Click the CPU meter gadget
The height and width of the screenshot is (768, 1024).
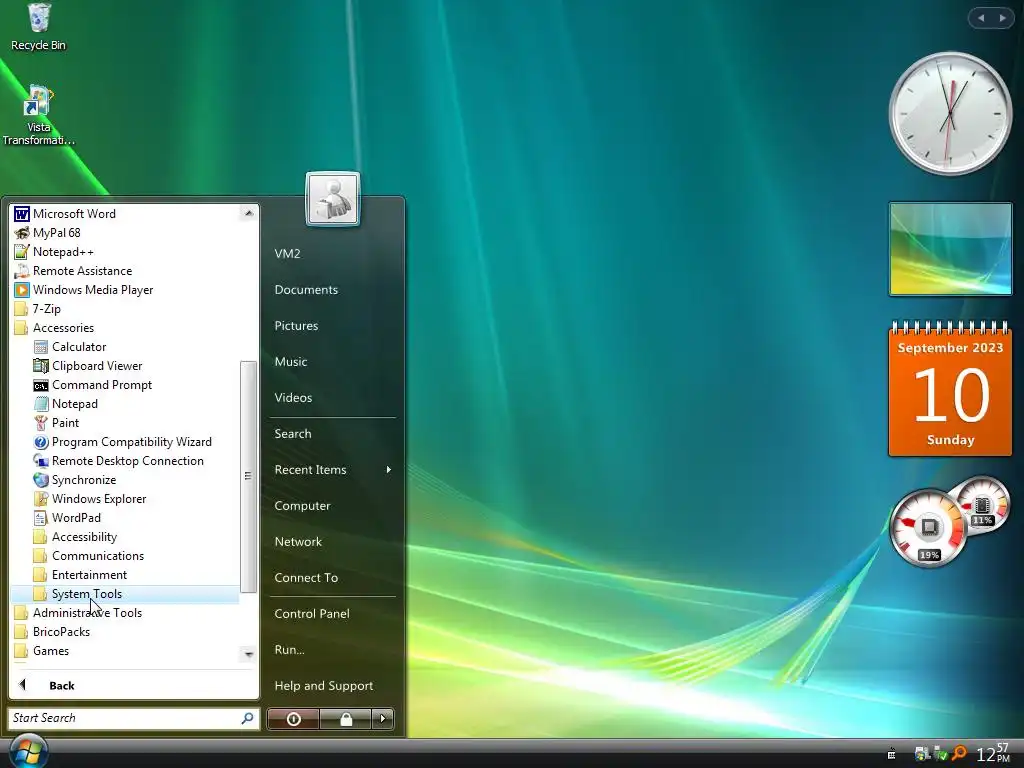(928, 528)
